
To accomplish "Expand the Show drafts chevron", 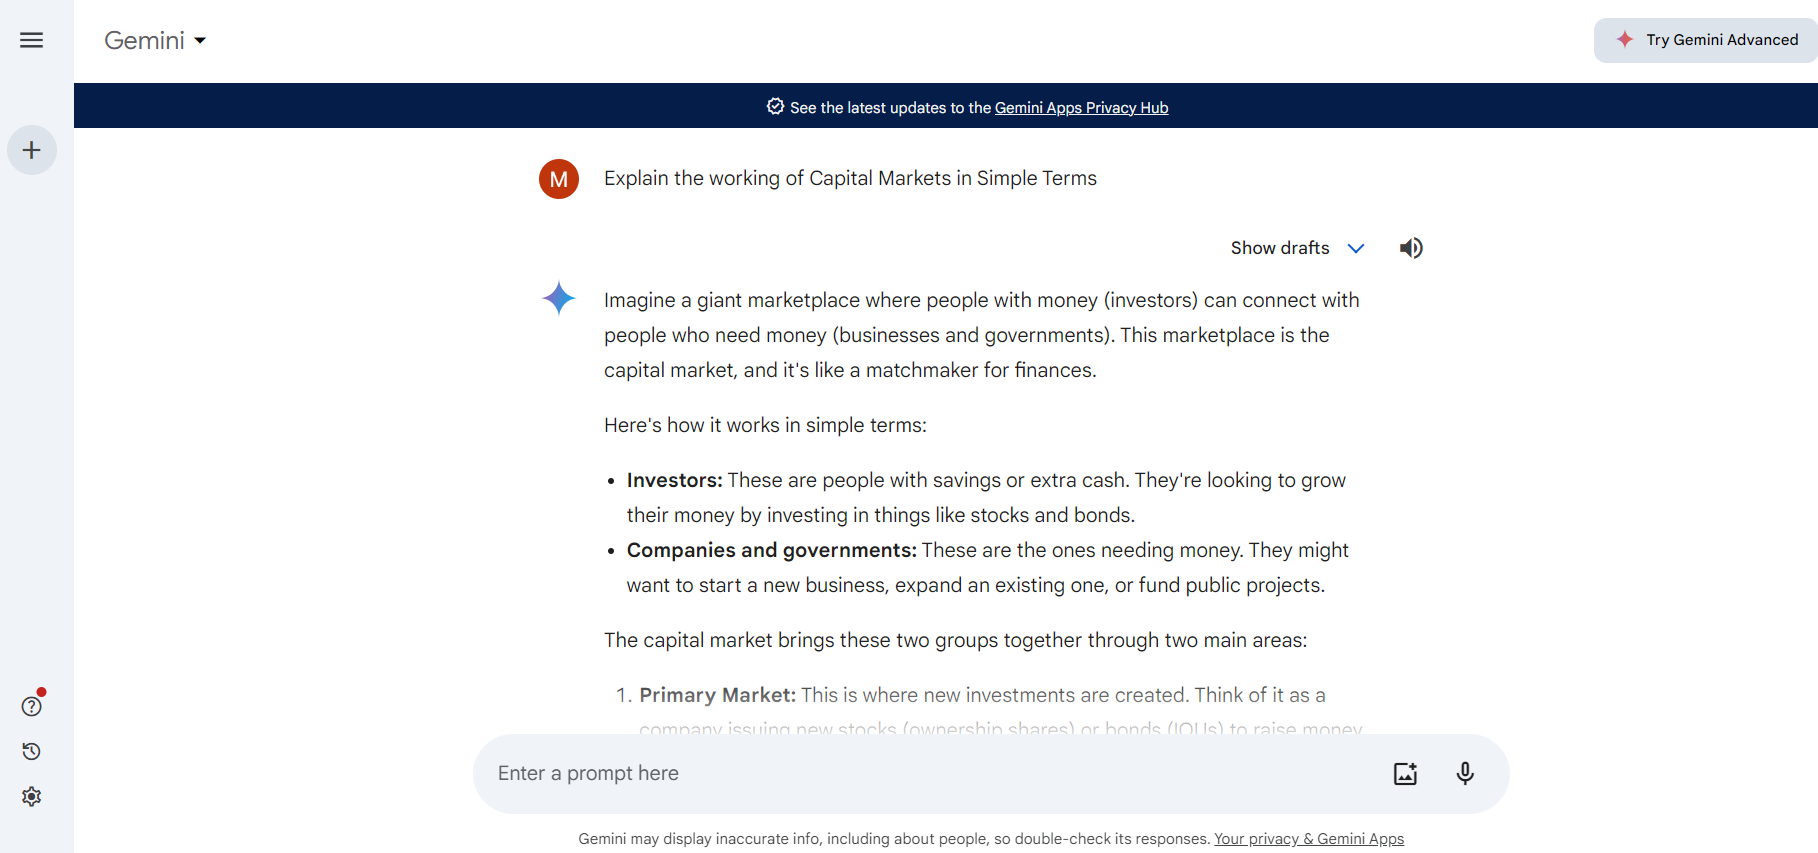I will (1356, 248).
